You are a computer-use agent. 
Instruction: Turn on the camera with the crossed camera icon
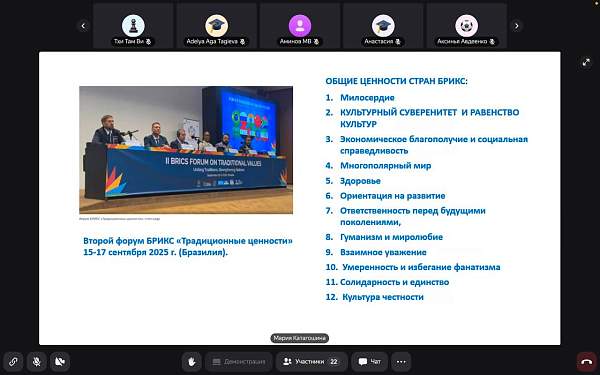click(x=60, y=362)
